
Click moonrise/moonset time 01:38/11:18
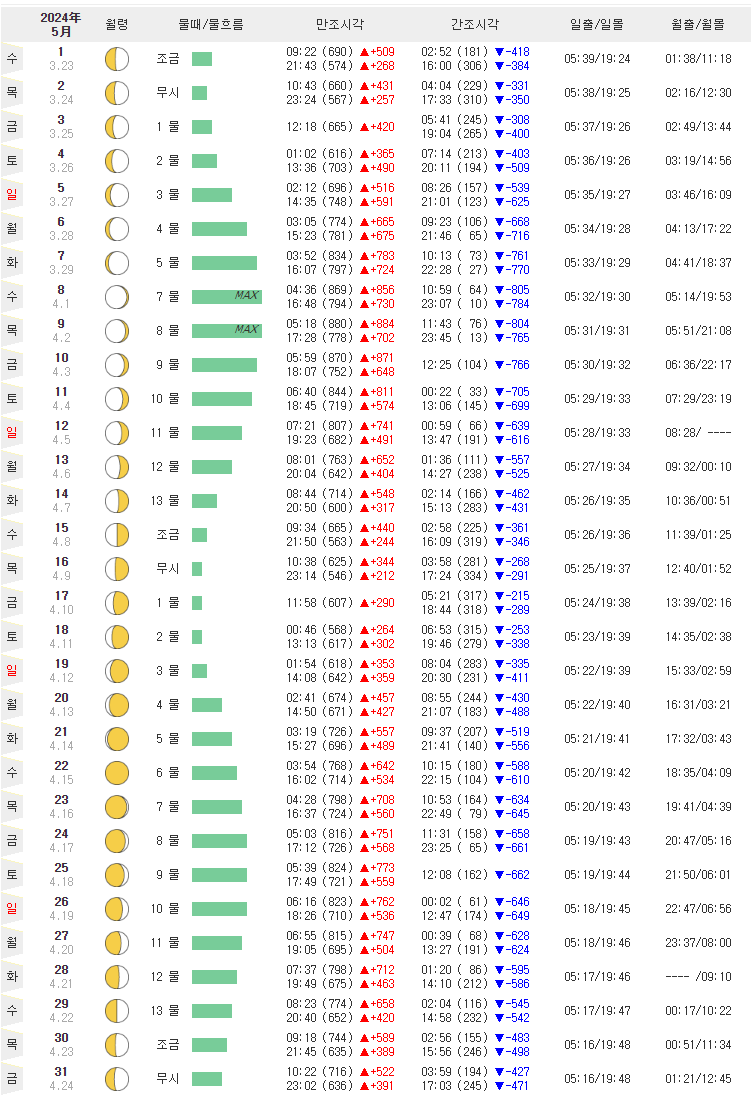[698, 59]
